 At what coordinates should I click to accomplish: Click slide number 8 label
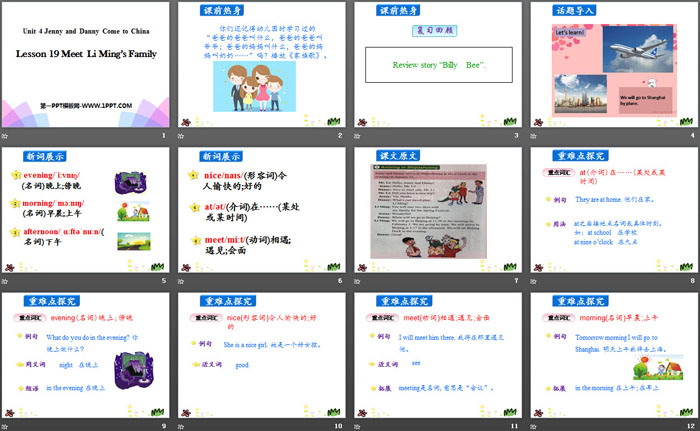click(x=693, y=280)
